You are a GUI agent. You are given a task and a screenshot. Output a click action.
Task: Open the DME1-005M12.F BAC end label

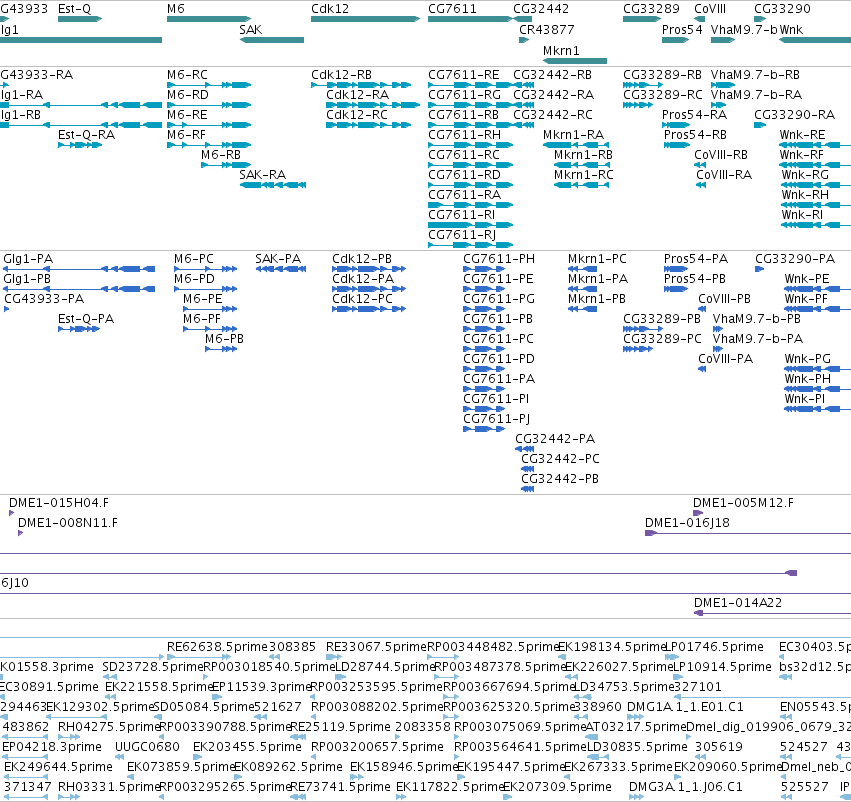[743, 502]
